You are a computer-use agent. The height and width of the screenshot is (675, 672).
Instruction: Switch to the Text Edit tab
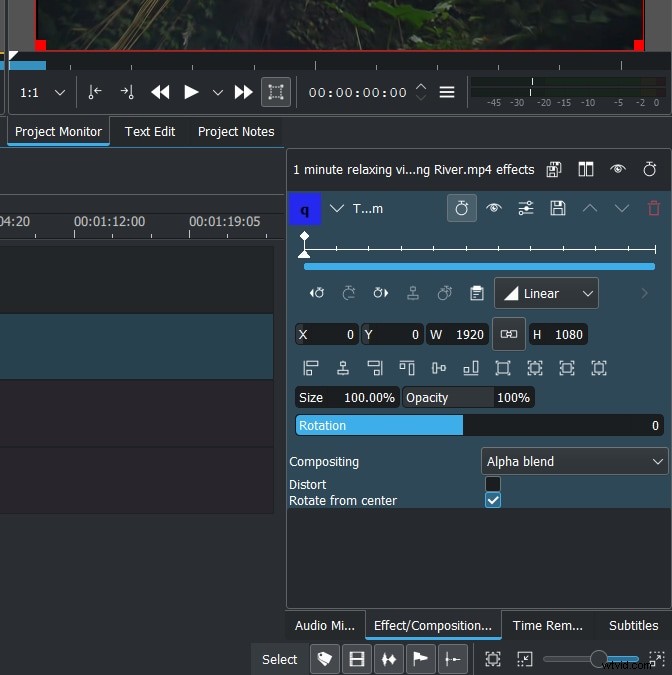(x=150, y=131)
